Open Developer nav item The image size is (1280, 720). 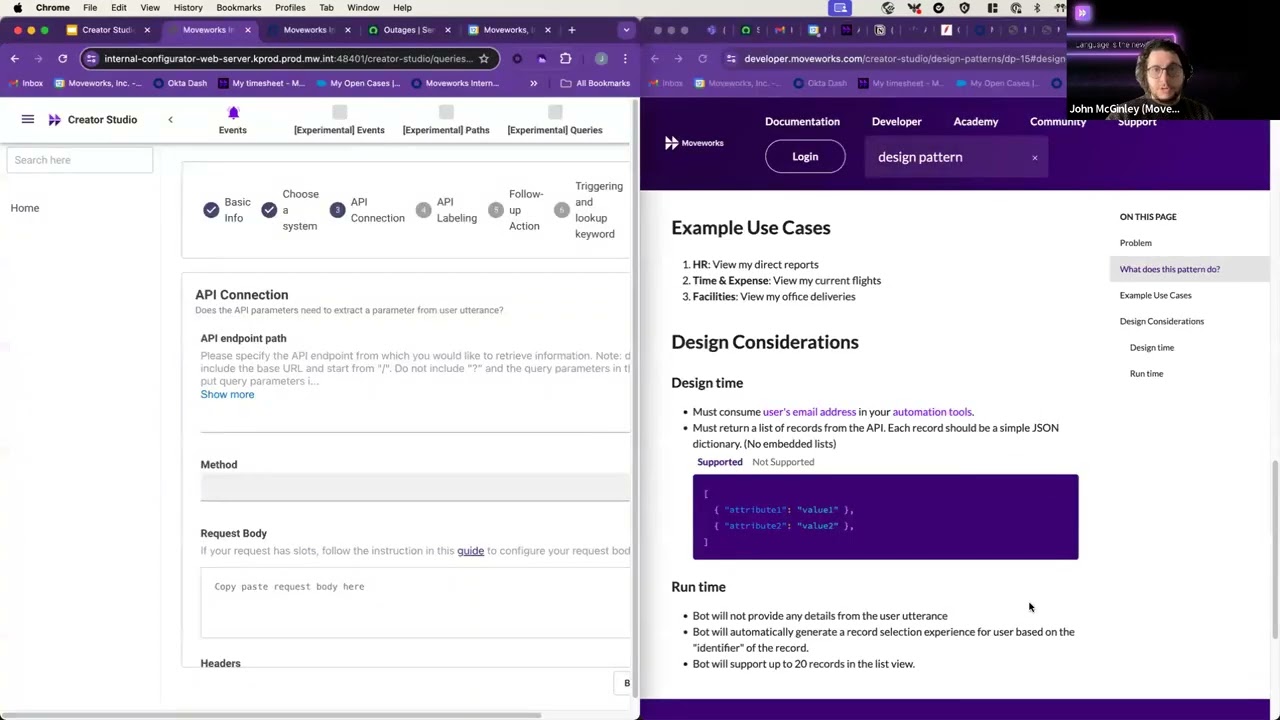click(x=896, y=122)
